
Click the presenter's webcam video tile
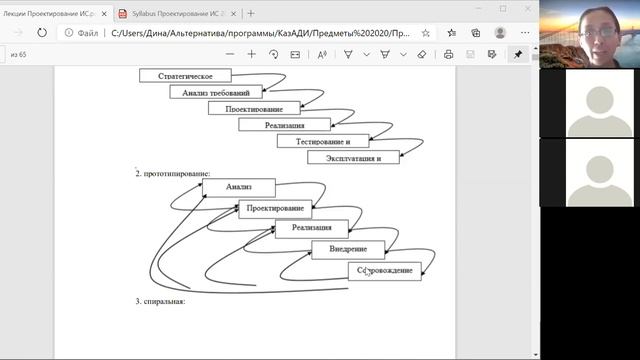pos(589,34)
